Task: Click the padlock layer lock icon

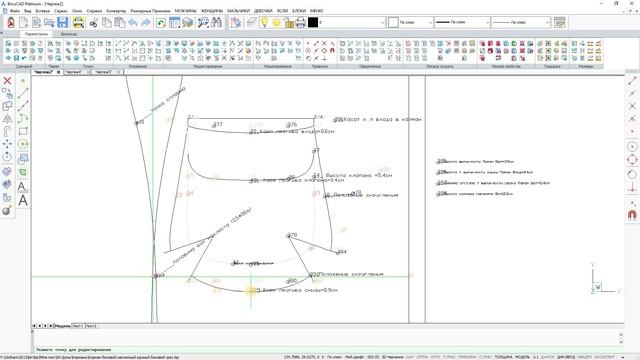Action: point(289,22)
